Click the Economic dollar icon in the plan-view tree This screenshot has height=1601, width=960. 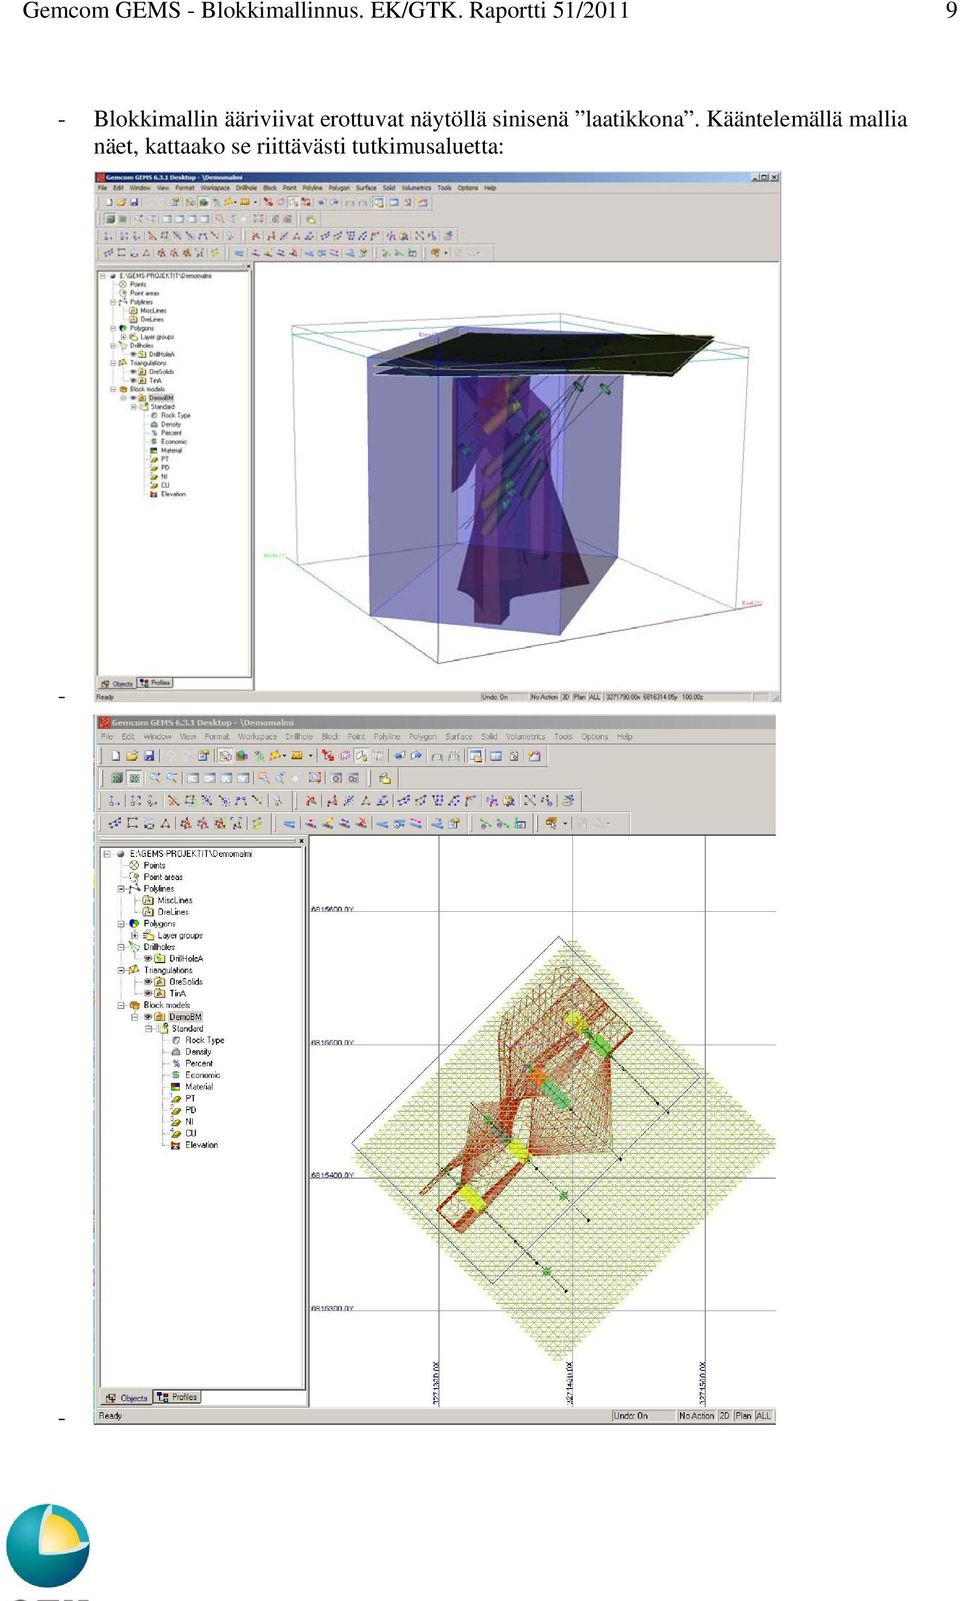176,1075
